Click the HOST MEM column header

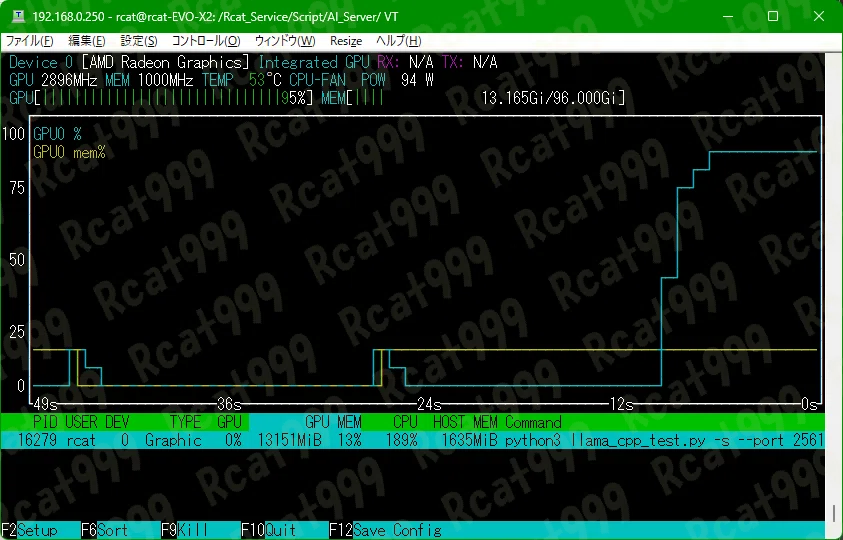(x=465, y=422)
